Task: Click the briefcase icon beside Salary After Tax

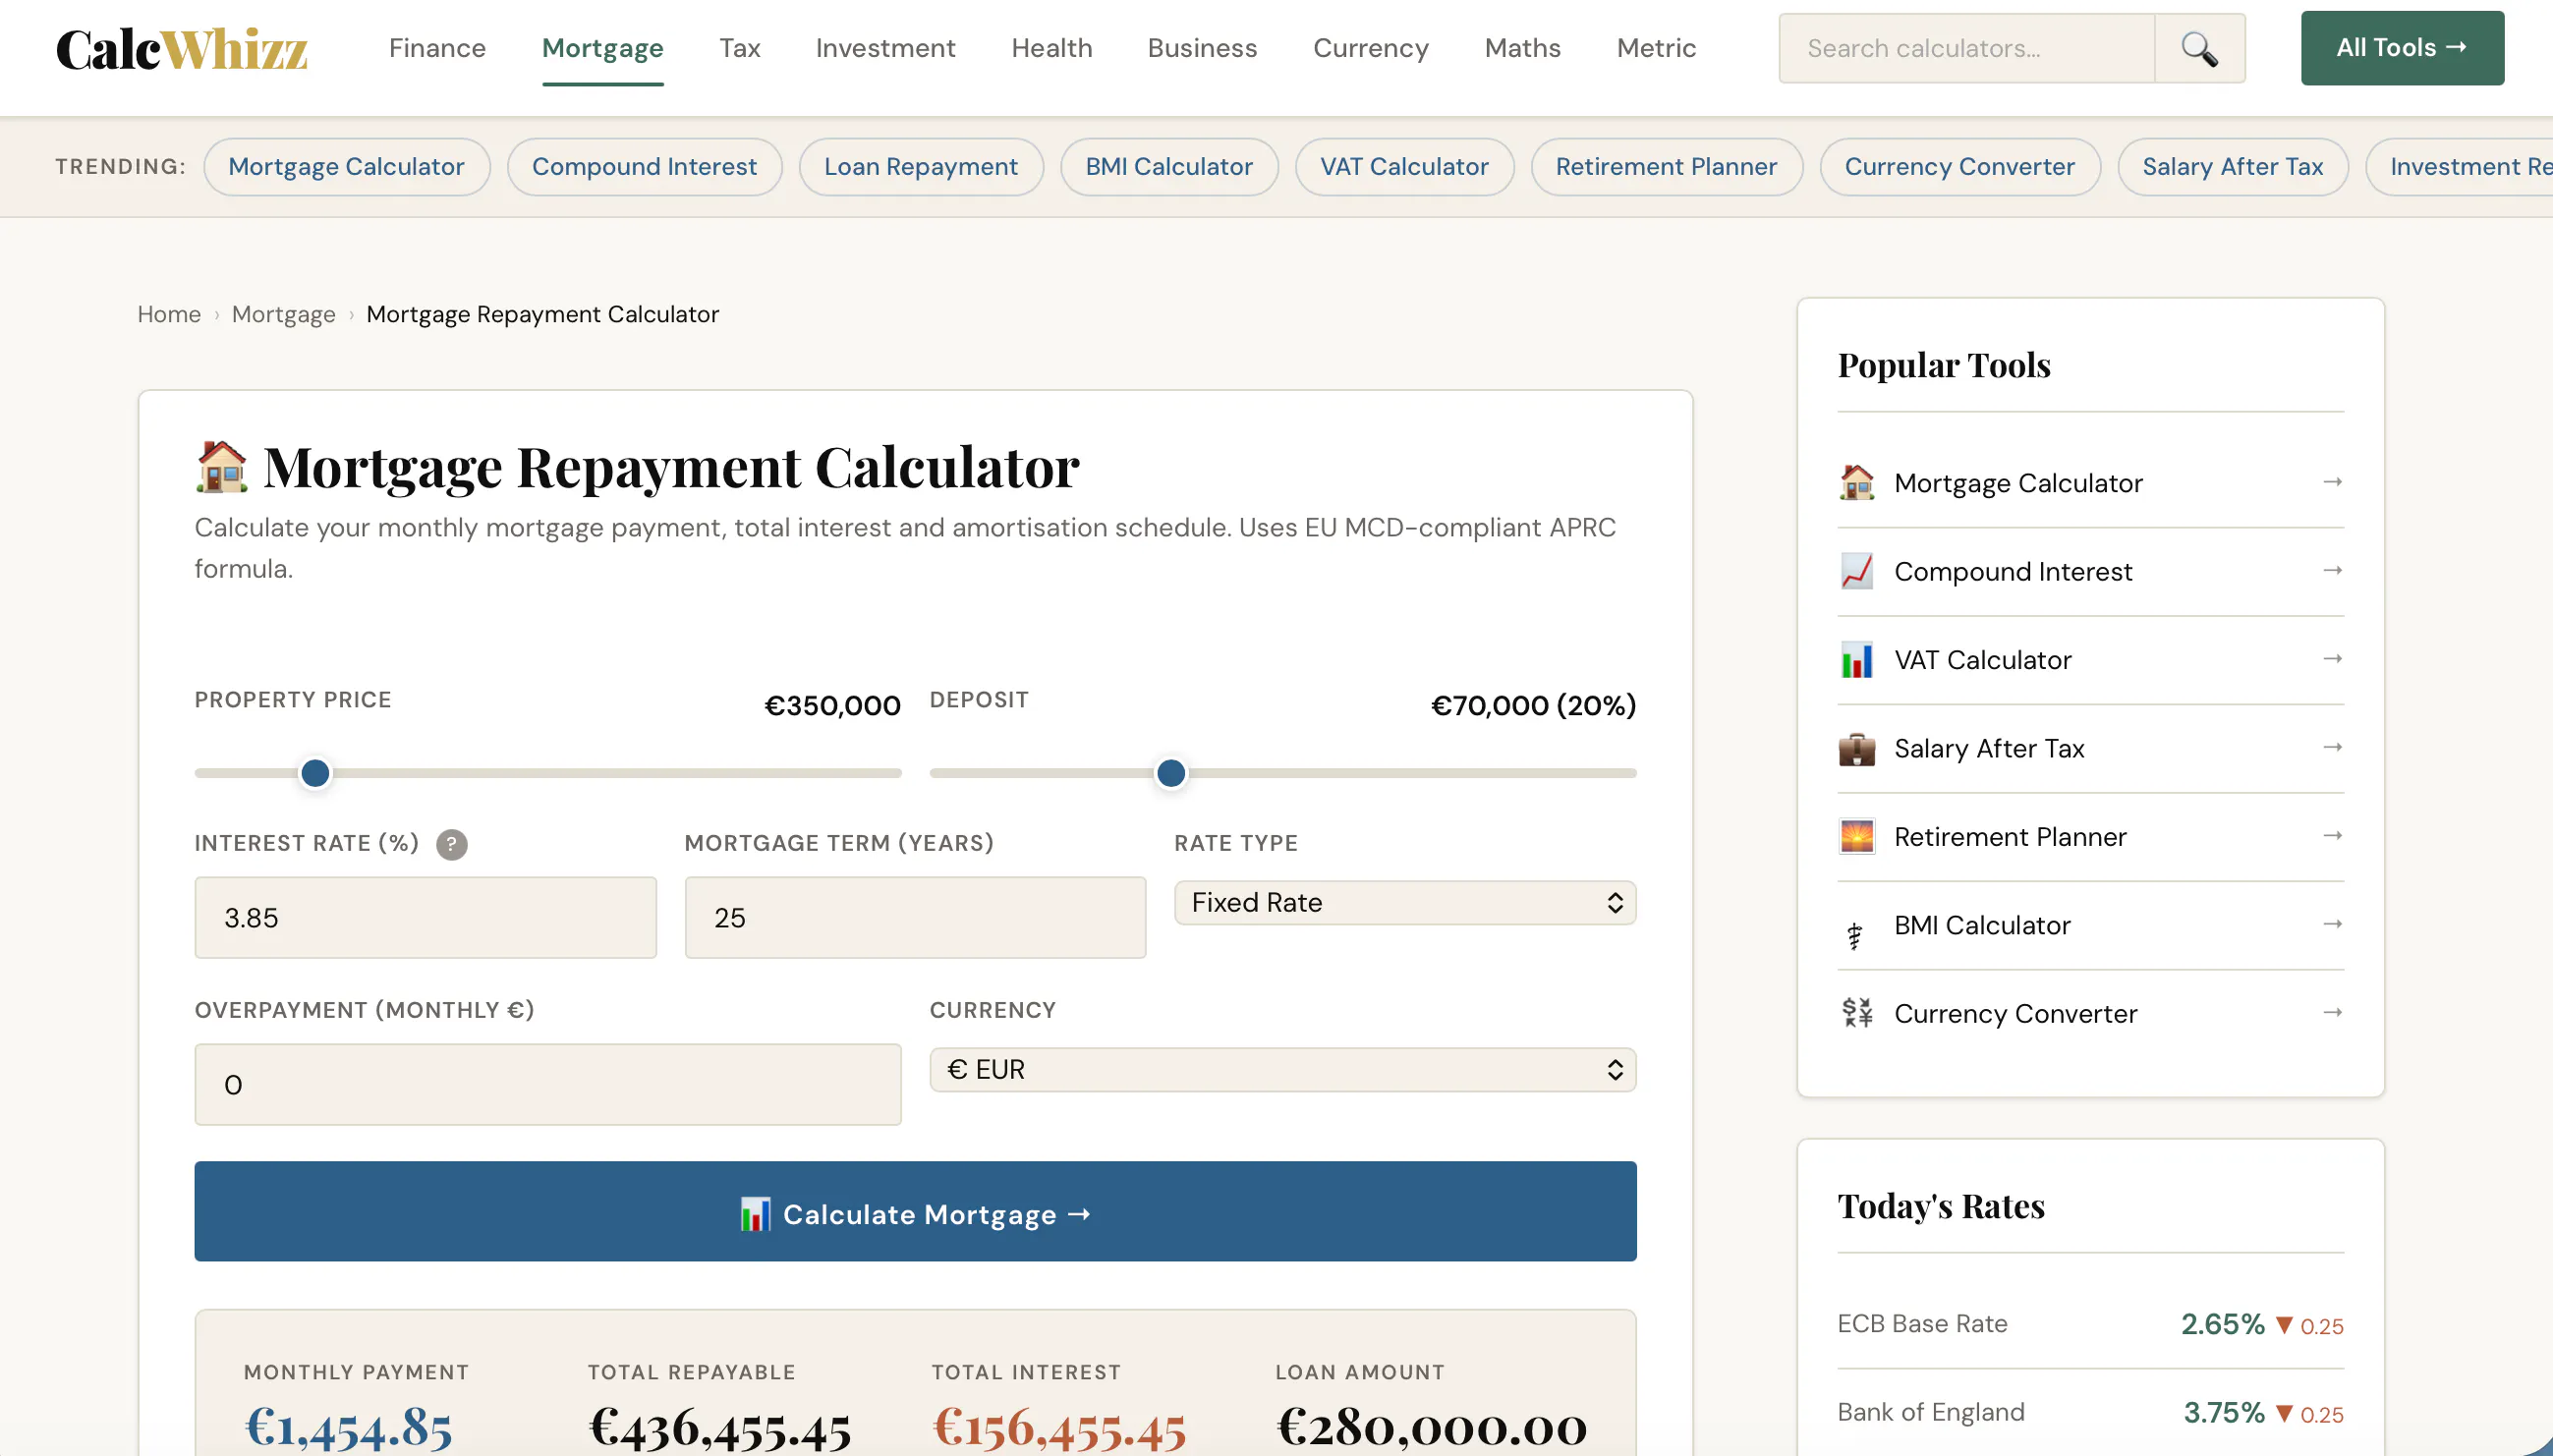Action: pos(1857,748)
